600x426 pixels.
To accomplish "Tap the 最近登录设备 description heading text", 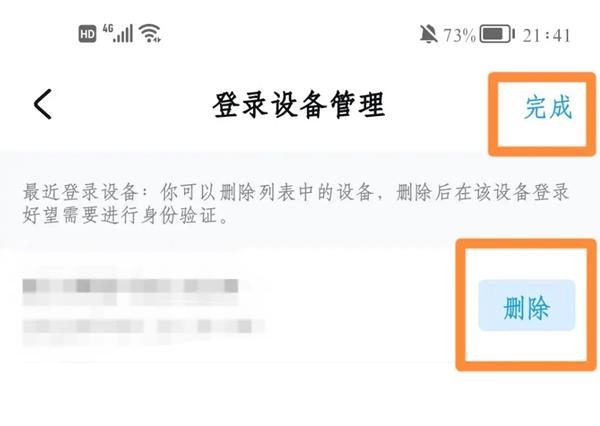I will [81, 192].
